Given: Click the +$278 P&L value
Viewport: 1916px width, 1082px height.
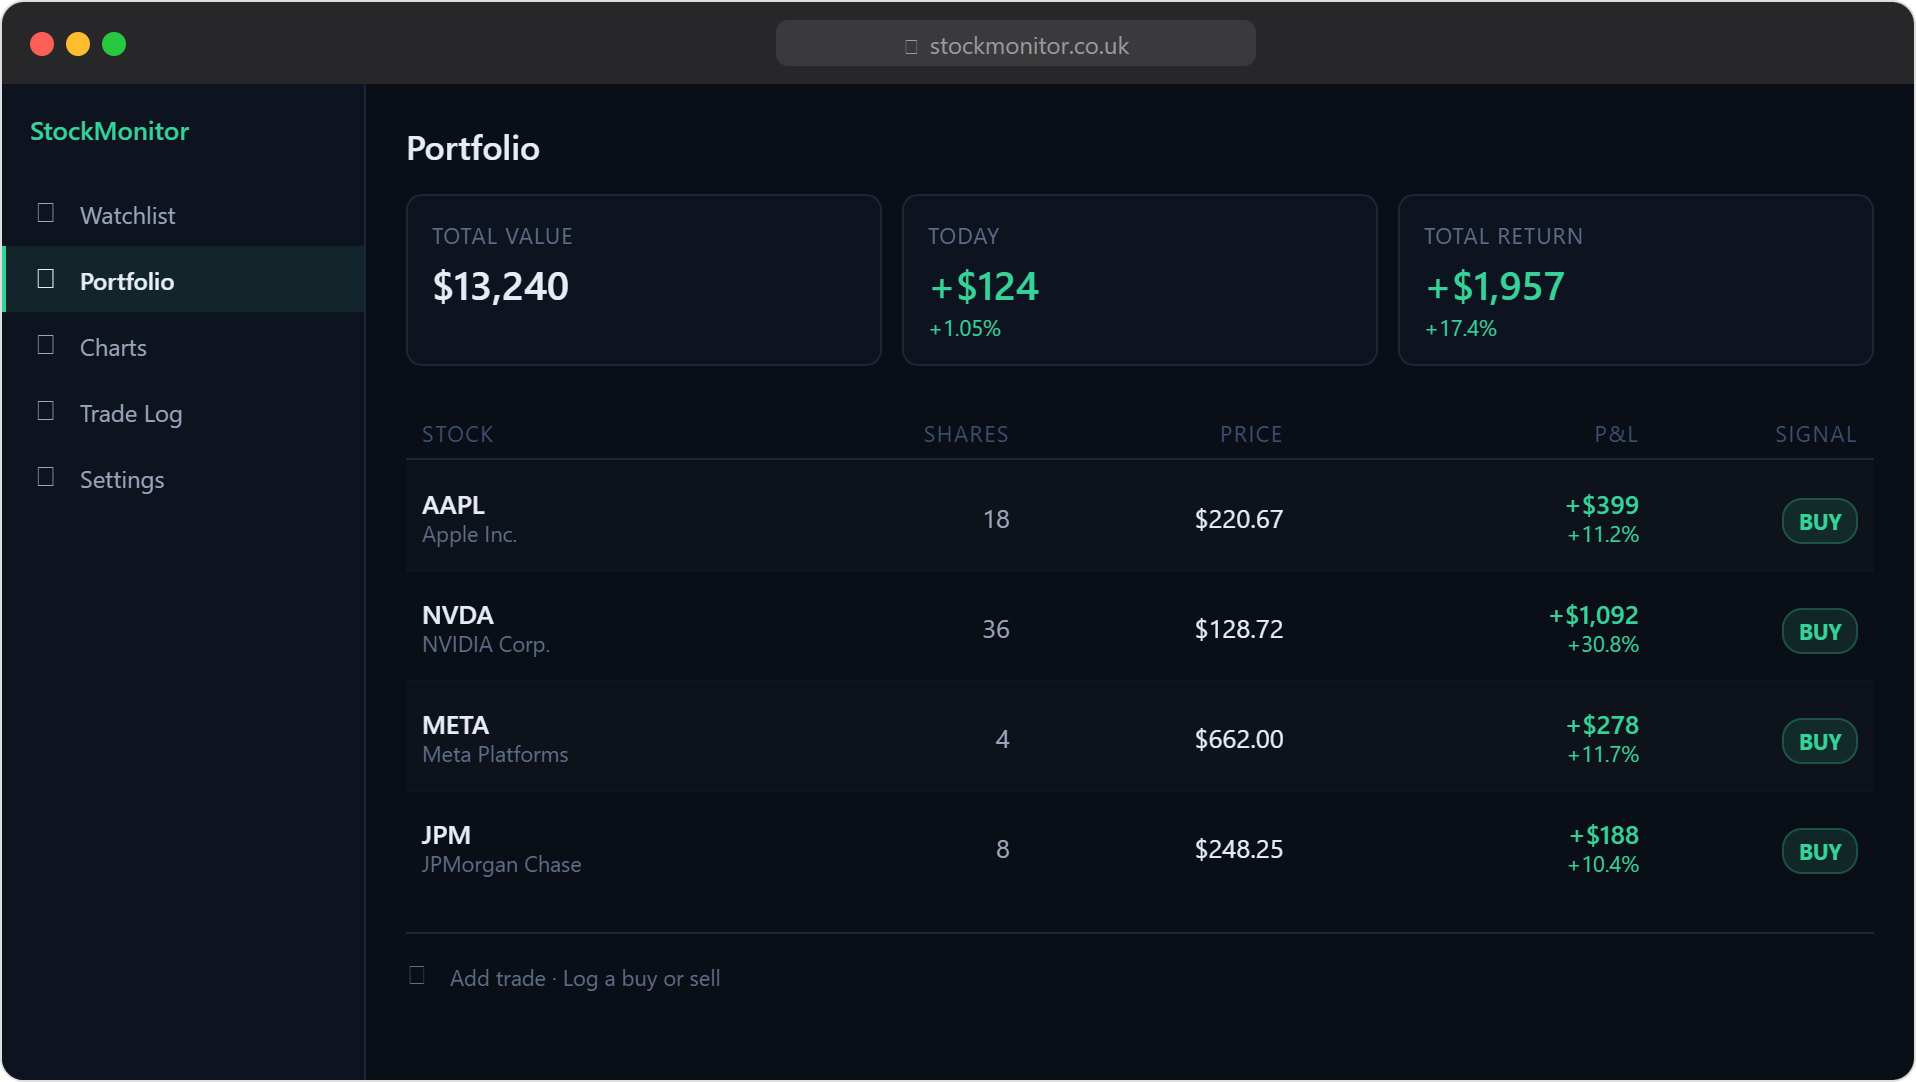Looking at the screenshot, I should click(1602, 725).
